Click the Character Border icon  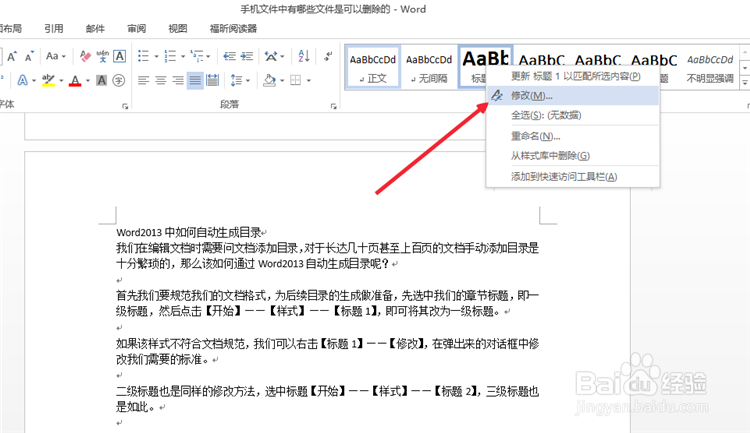coord(120,56)
